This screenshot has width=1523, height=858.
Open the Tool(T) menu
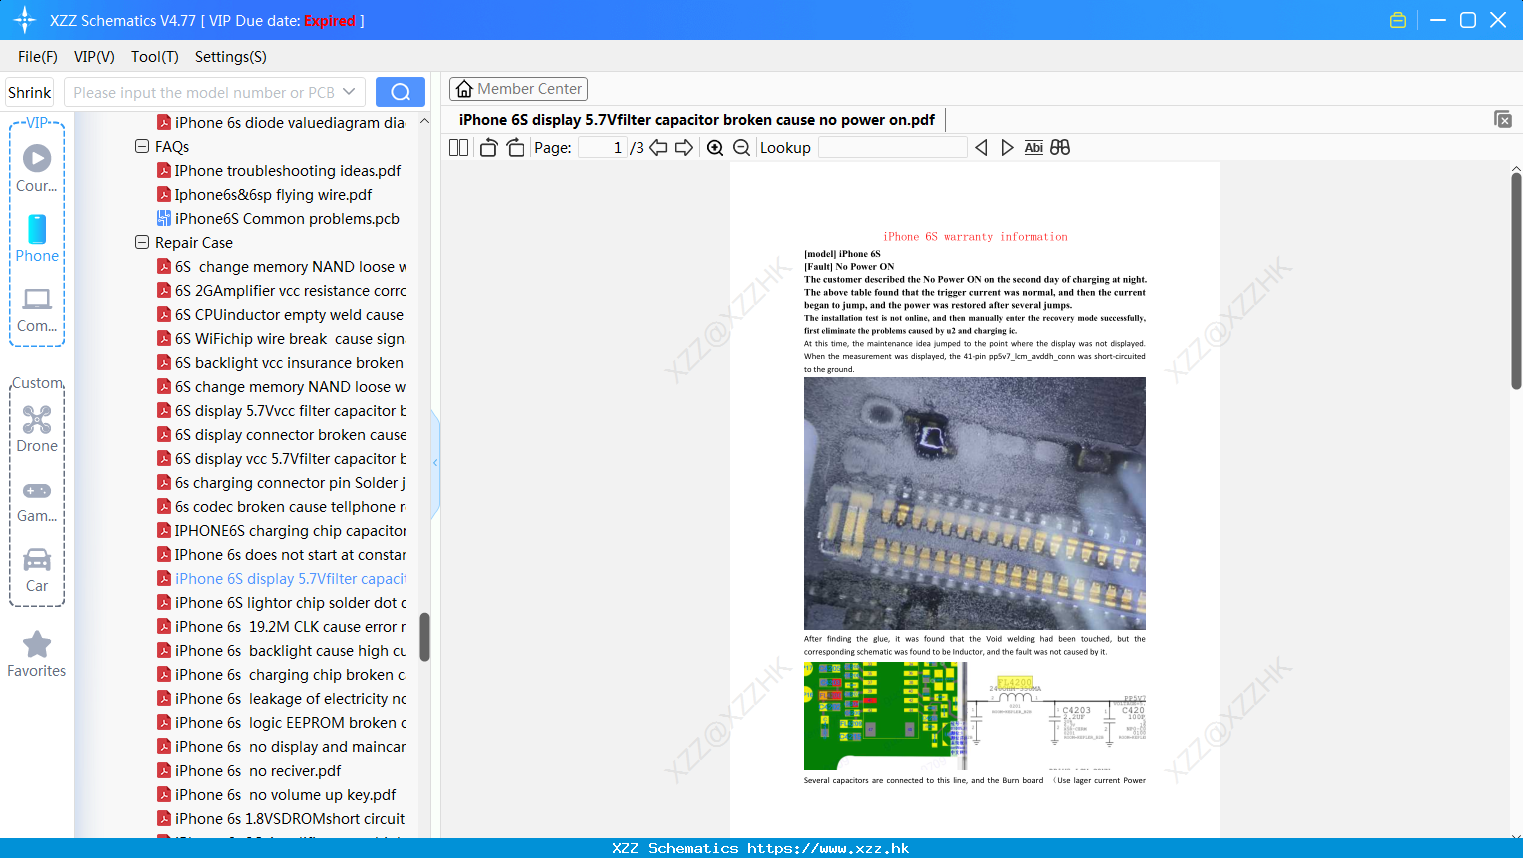click(x=155, y=57)
